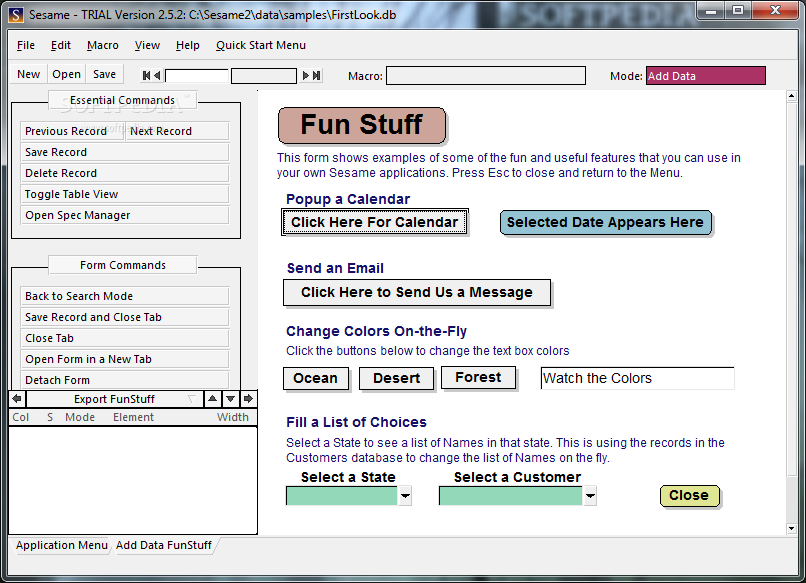Click Open Form in a New Tab

pyautogui.click(x=125, y=359)
